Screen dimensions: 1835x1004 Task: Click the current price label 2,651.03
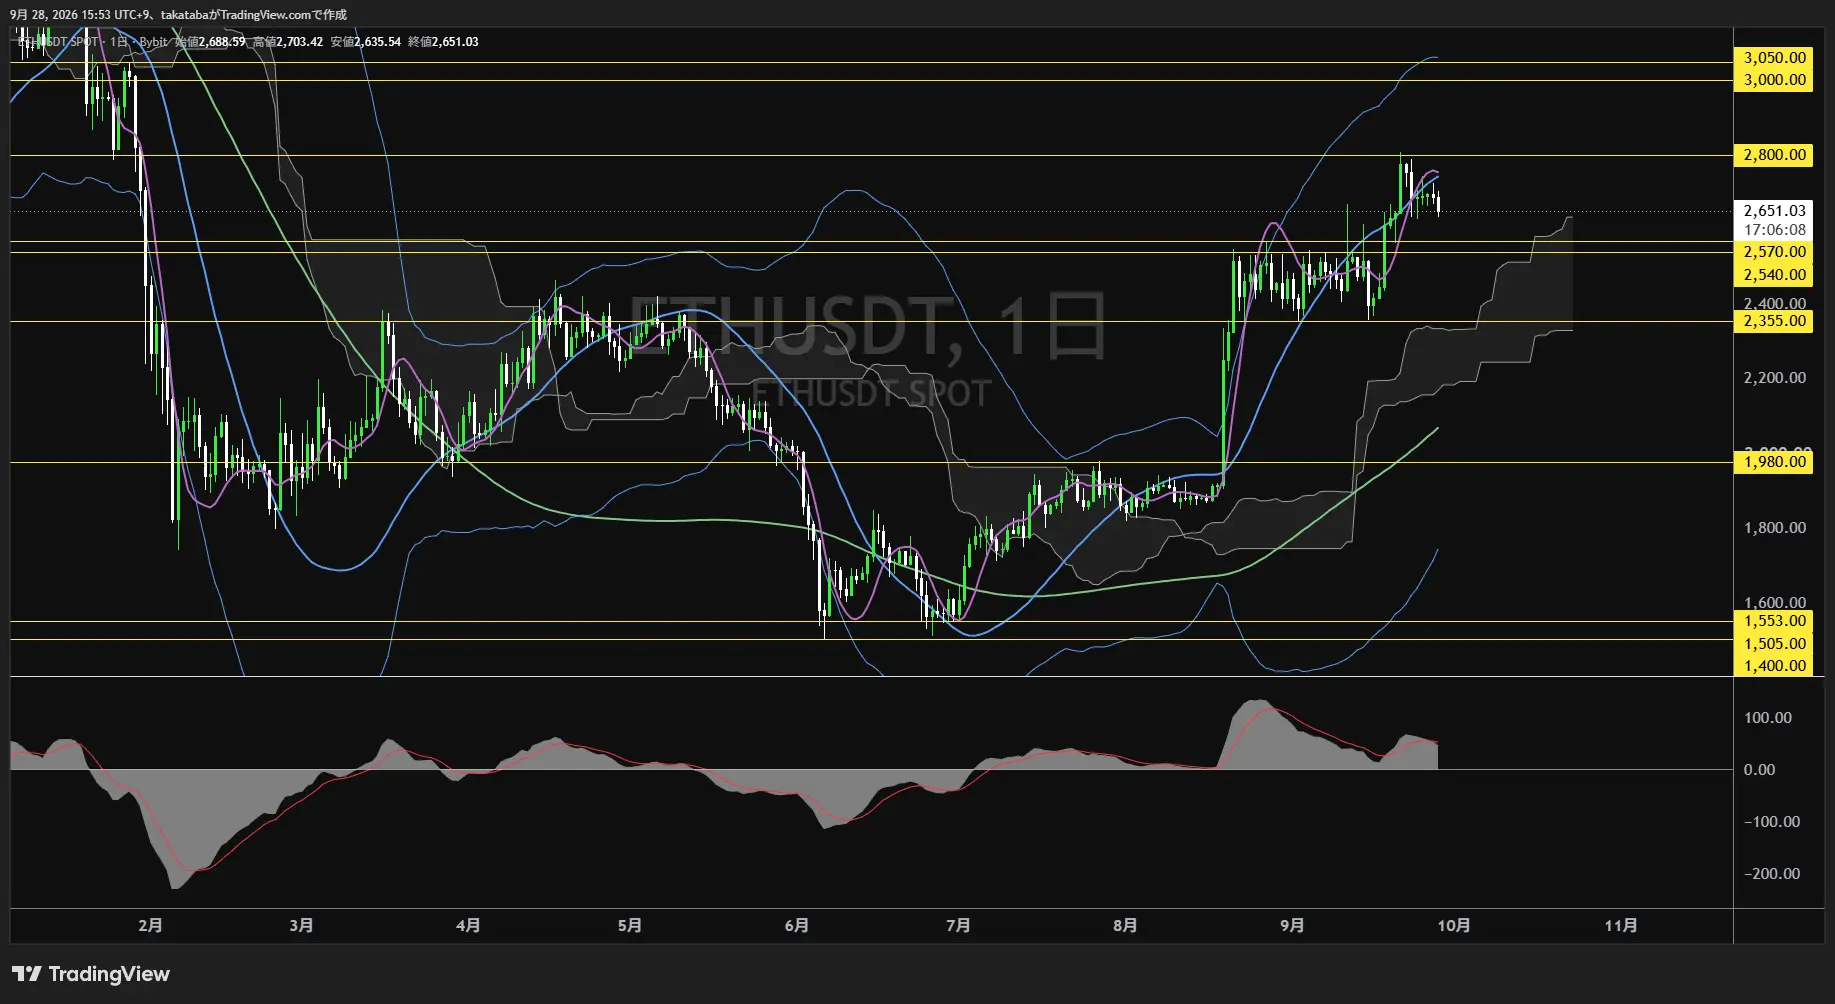pos(1774,211)
